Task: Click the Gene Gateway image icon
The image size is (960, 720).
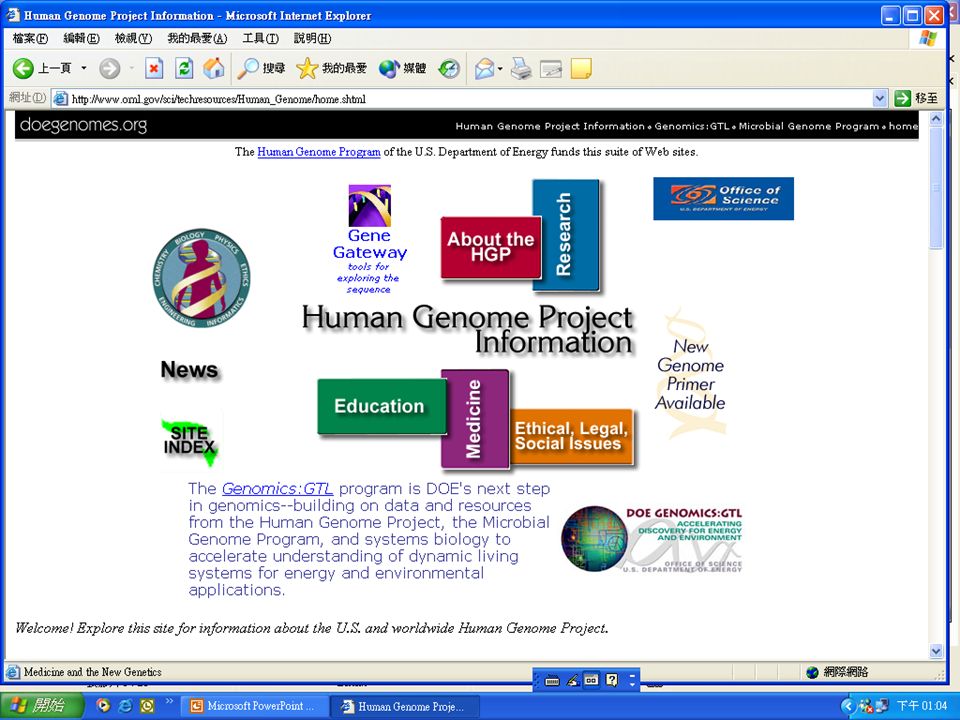Action: coord(369,205)
